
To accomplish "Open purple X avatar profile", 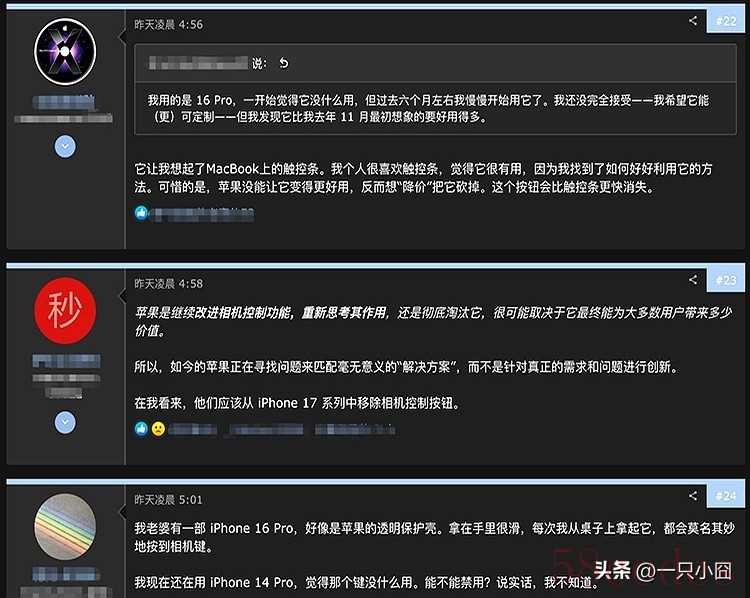I will (65, 52).
